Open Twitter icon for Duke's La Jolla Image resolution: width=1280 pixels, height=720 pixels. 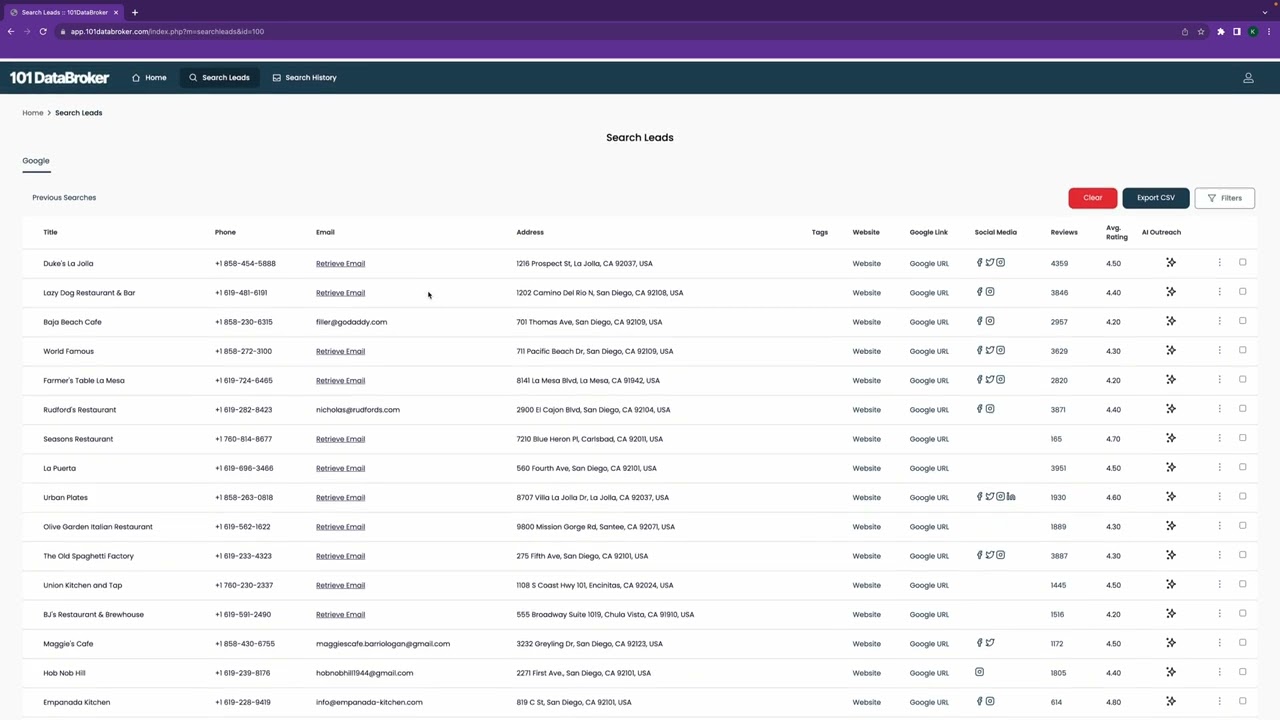click(x=990, y=263)
